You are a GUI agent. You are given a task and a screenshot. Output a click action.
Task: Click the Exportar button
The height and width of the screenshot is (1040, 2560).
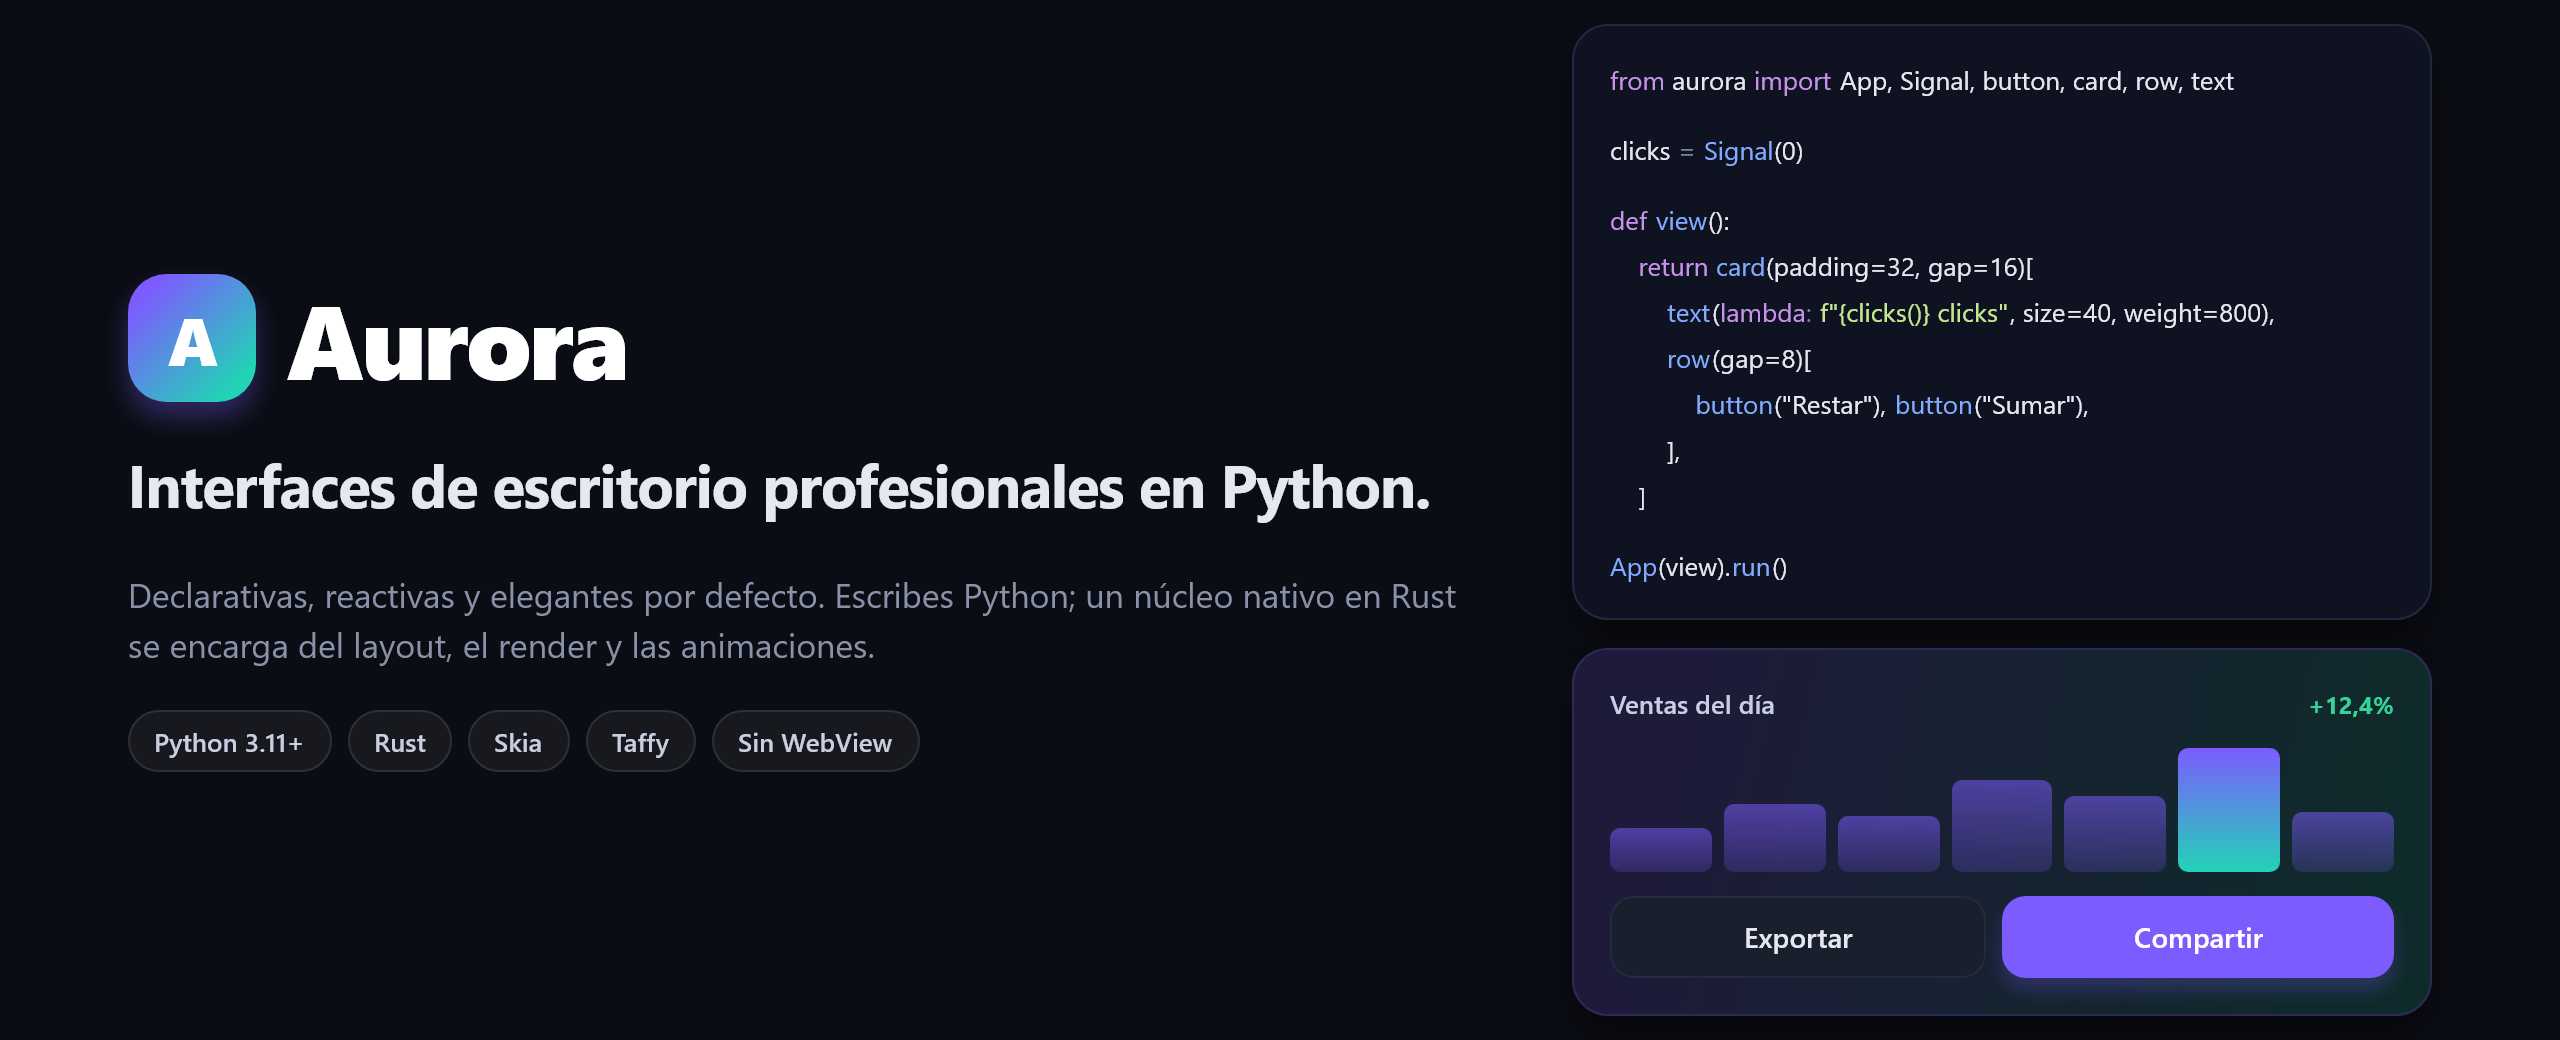1797,937
